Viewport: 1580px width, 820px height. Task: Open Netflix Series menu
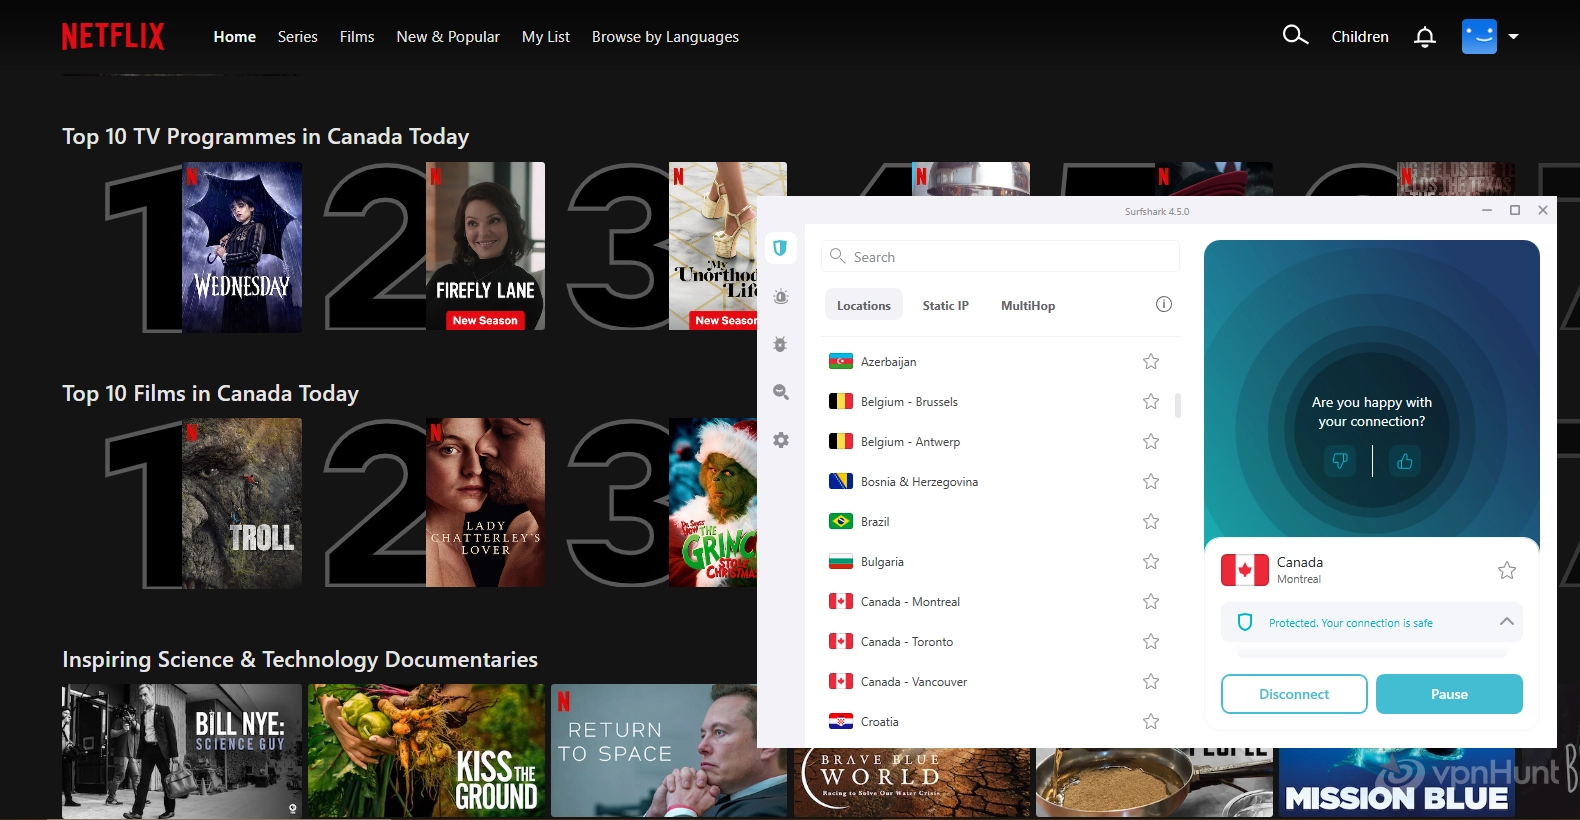[x=298, y=37]
